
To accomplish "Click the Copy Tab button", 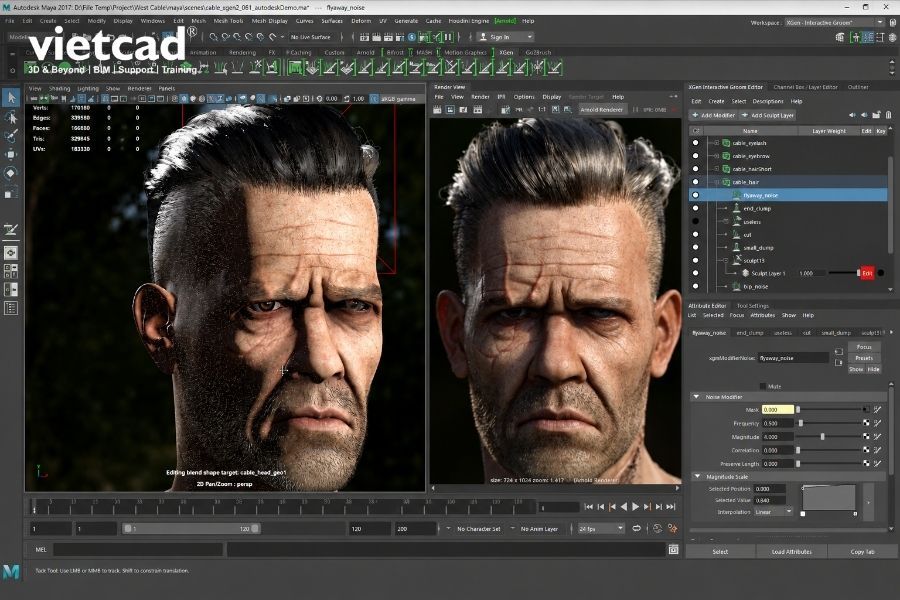I will (x=862, y=552).
